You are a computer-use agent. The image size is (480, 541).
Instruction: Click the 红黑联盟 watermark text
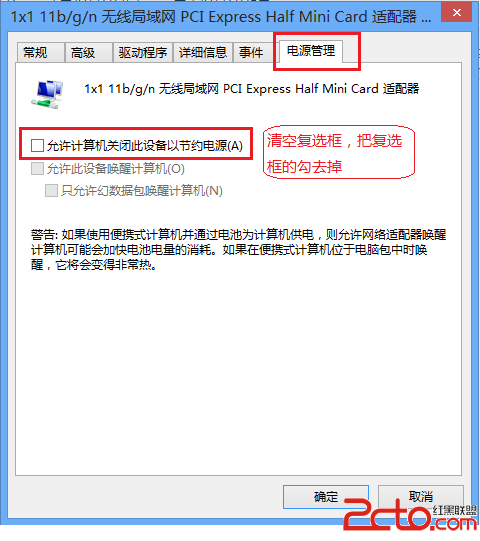(x=454, y=510)
